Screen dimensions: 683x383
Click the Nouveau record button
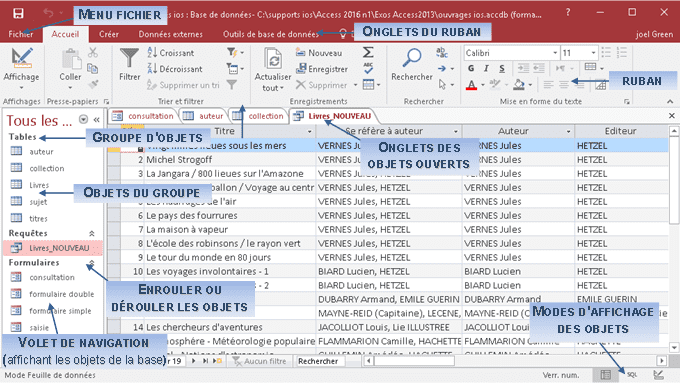pyautogui.click(x=319, y=53)
